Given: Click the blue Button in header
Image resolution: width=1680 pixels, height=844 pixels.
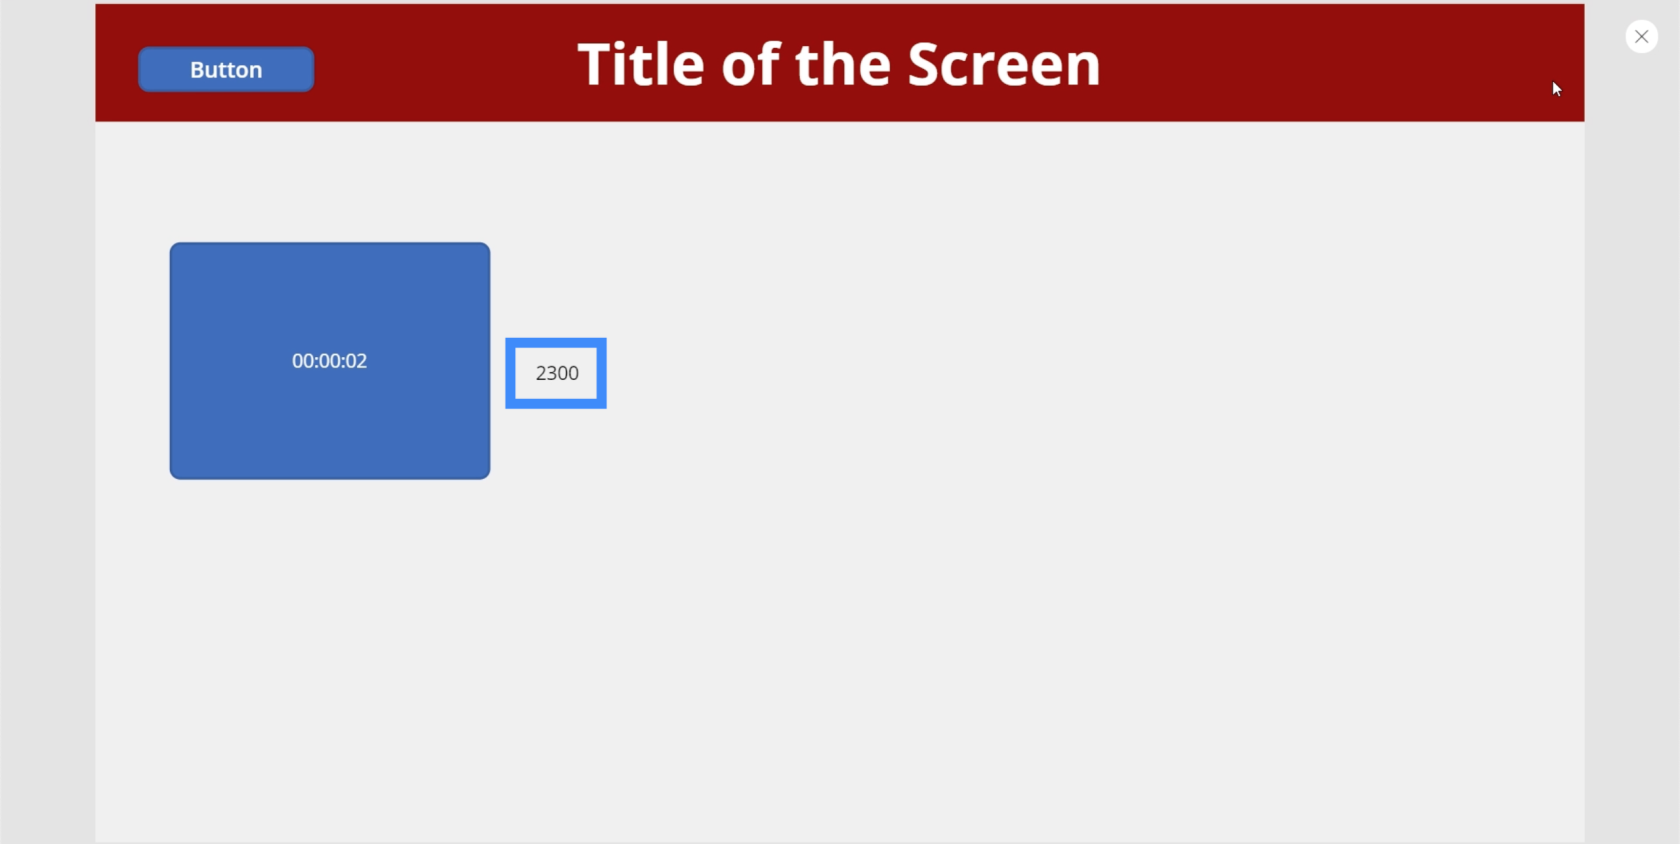Looking at the screenshot, I should point(226,70).
